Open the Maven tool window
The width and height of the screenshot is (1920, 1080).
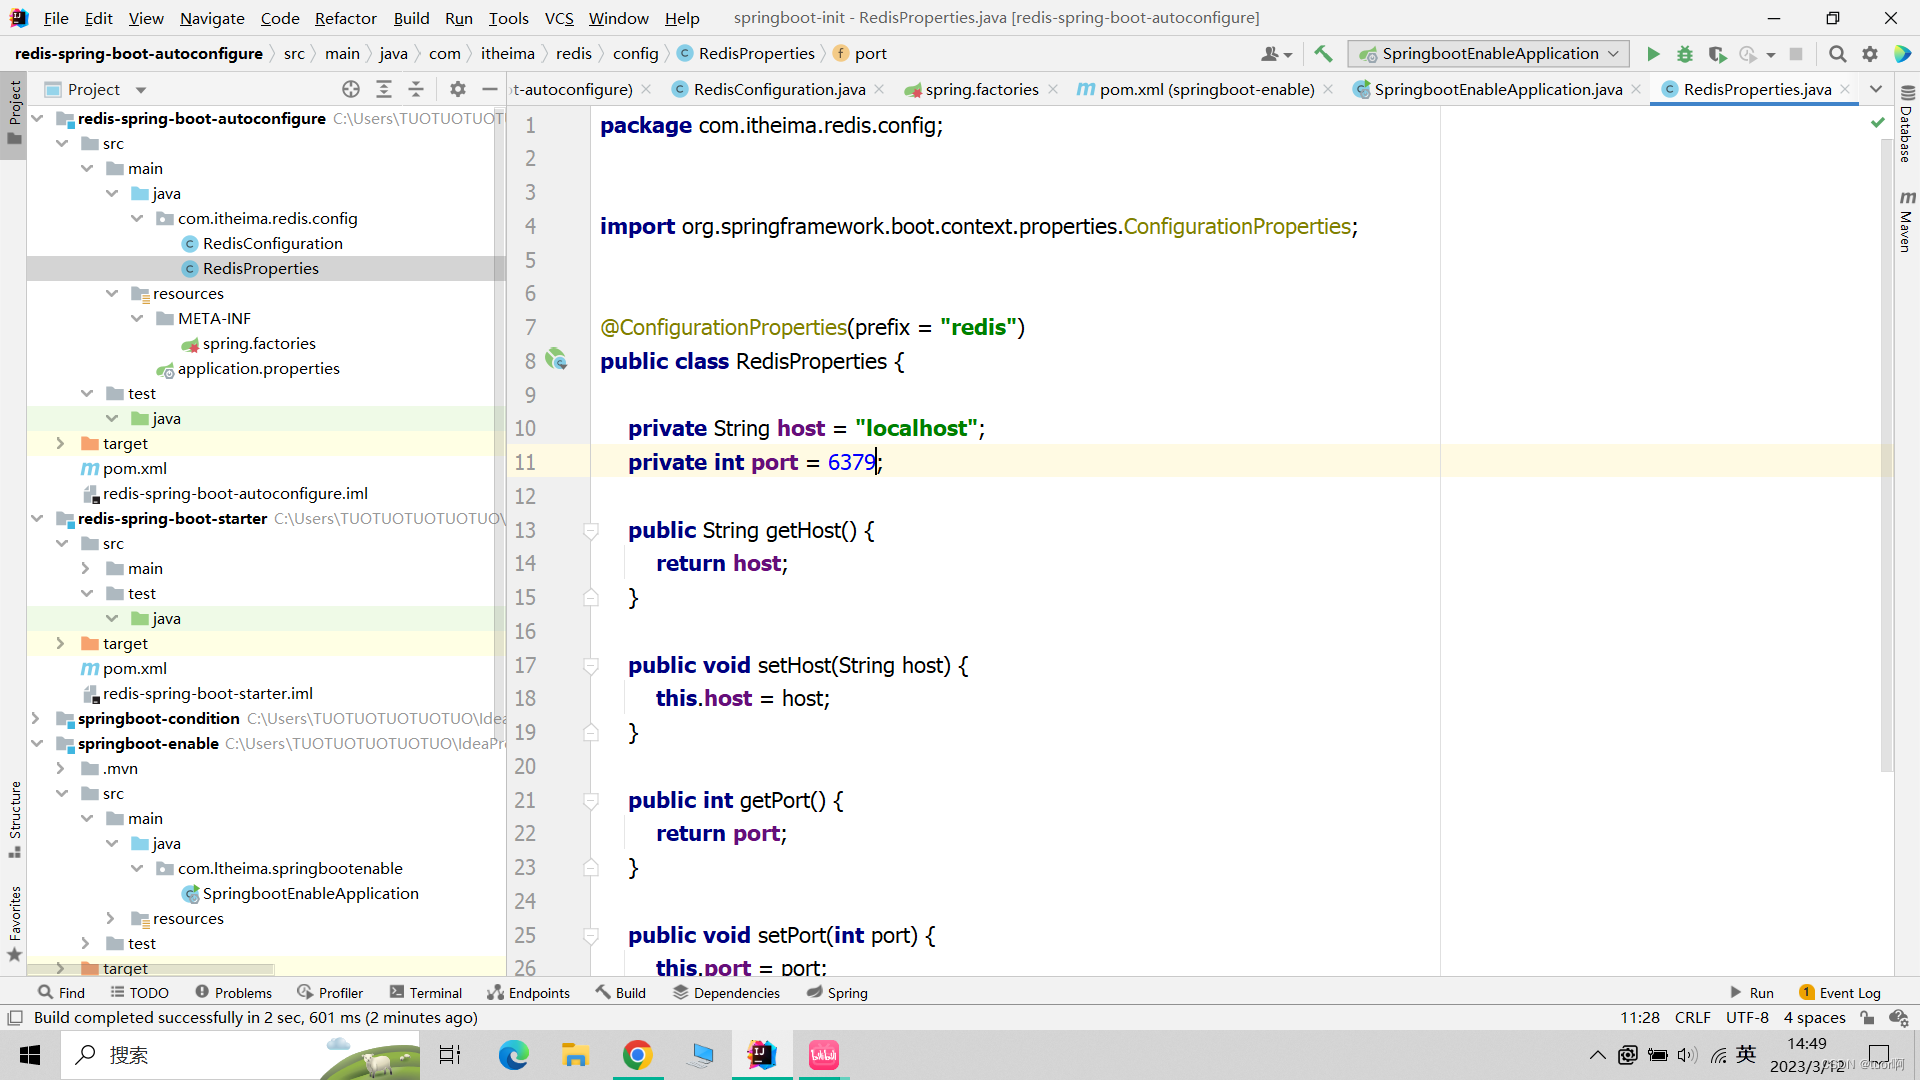point(1906,222)
